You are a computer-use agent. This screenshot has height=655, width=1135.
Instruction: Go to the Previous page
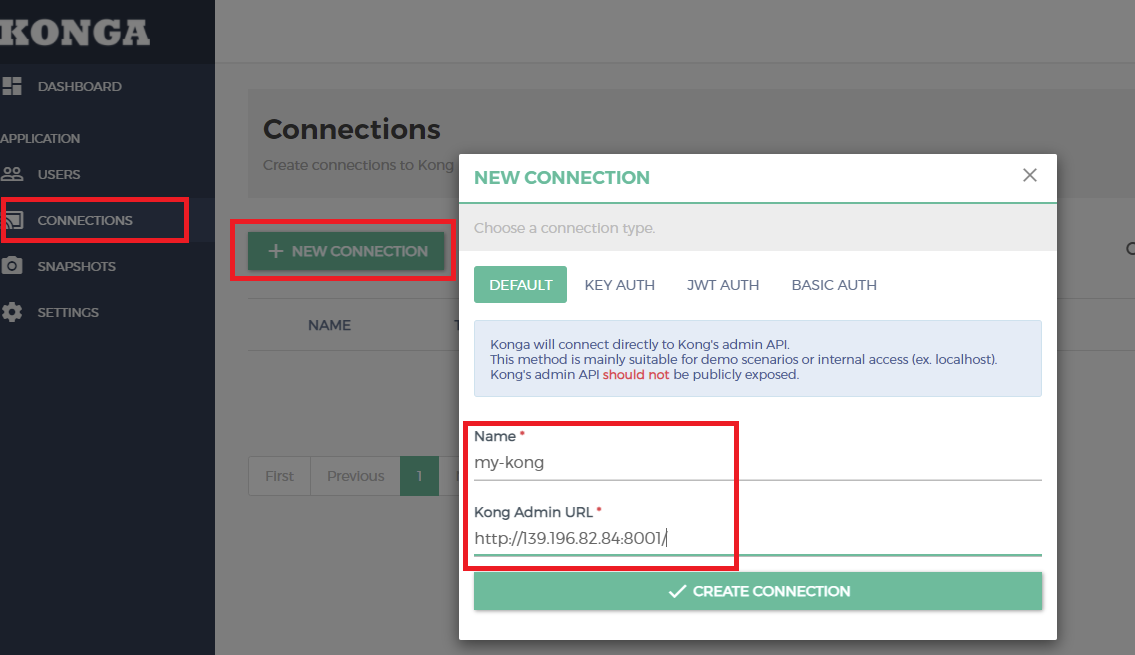pyautogui.click(x=355, y=476)
